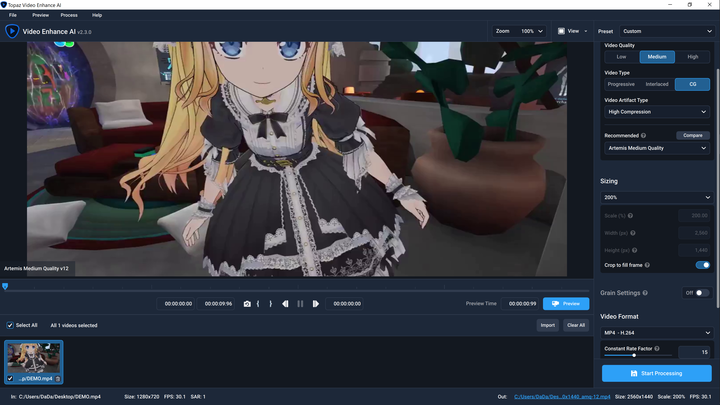Screen dimensions: 720x405
Task: Click the monitor icon in Preview button
Action: coord(555,304)
